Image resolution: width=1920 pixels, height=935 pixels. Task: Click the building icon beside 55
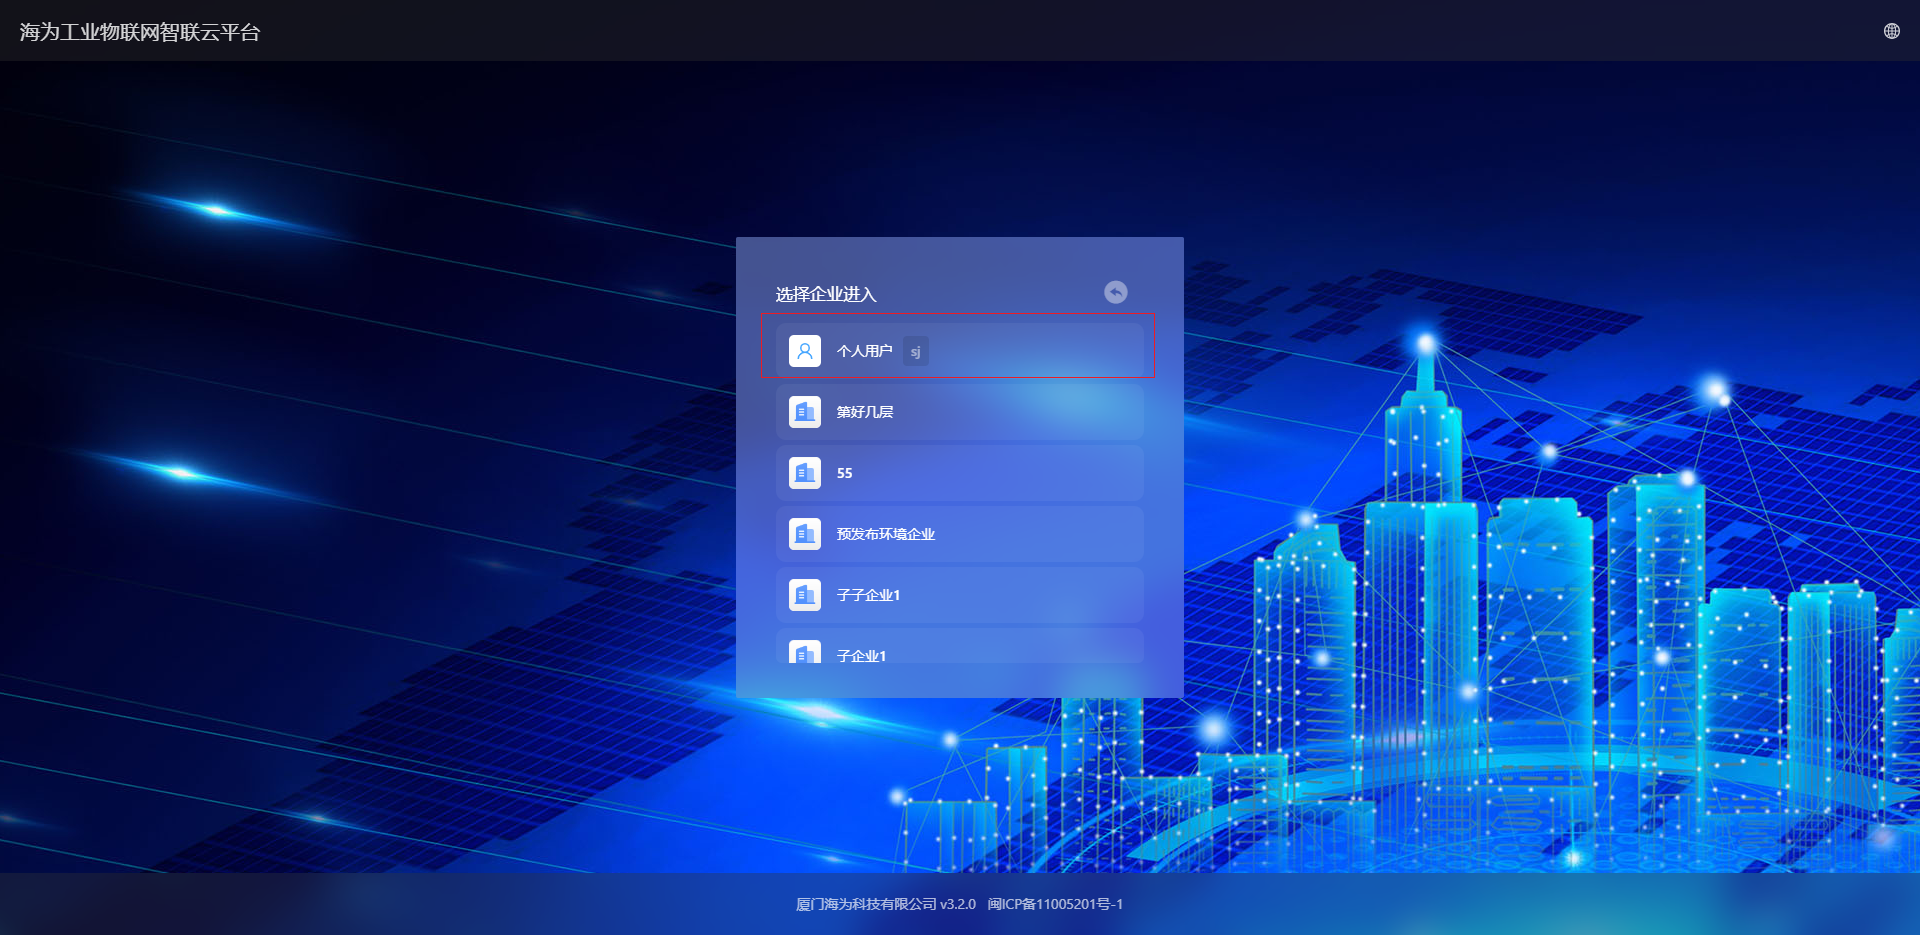point(805,473)
